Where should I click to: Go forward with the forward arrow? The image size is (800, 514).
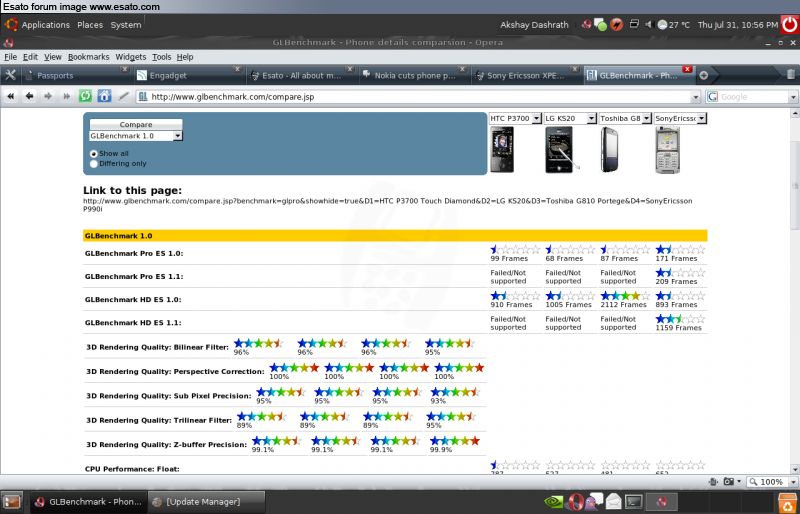(48, 96)
